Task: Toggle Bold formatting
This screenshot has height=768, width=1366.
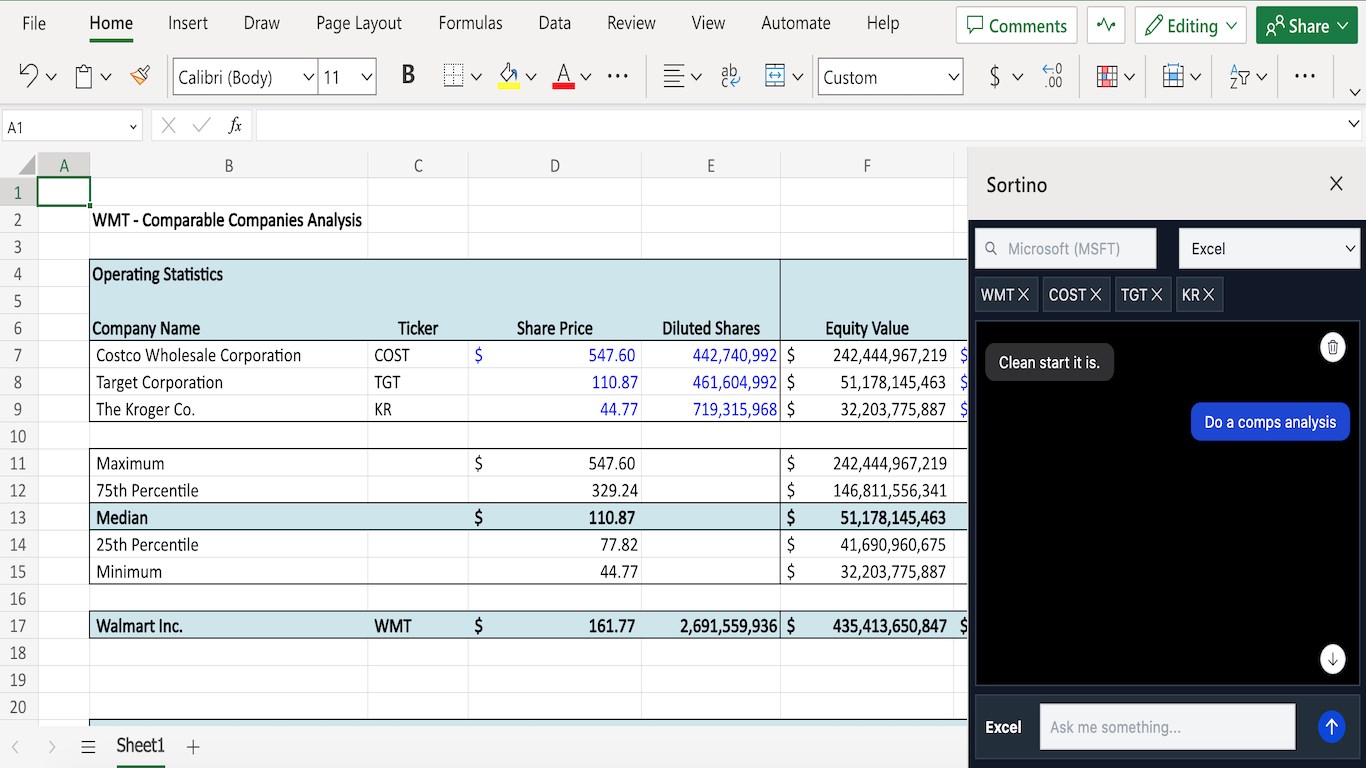Action: (x=408, y=76)
